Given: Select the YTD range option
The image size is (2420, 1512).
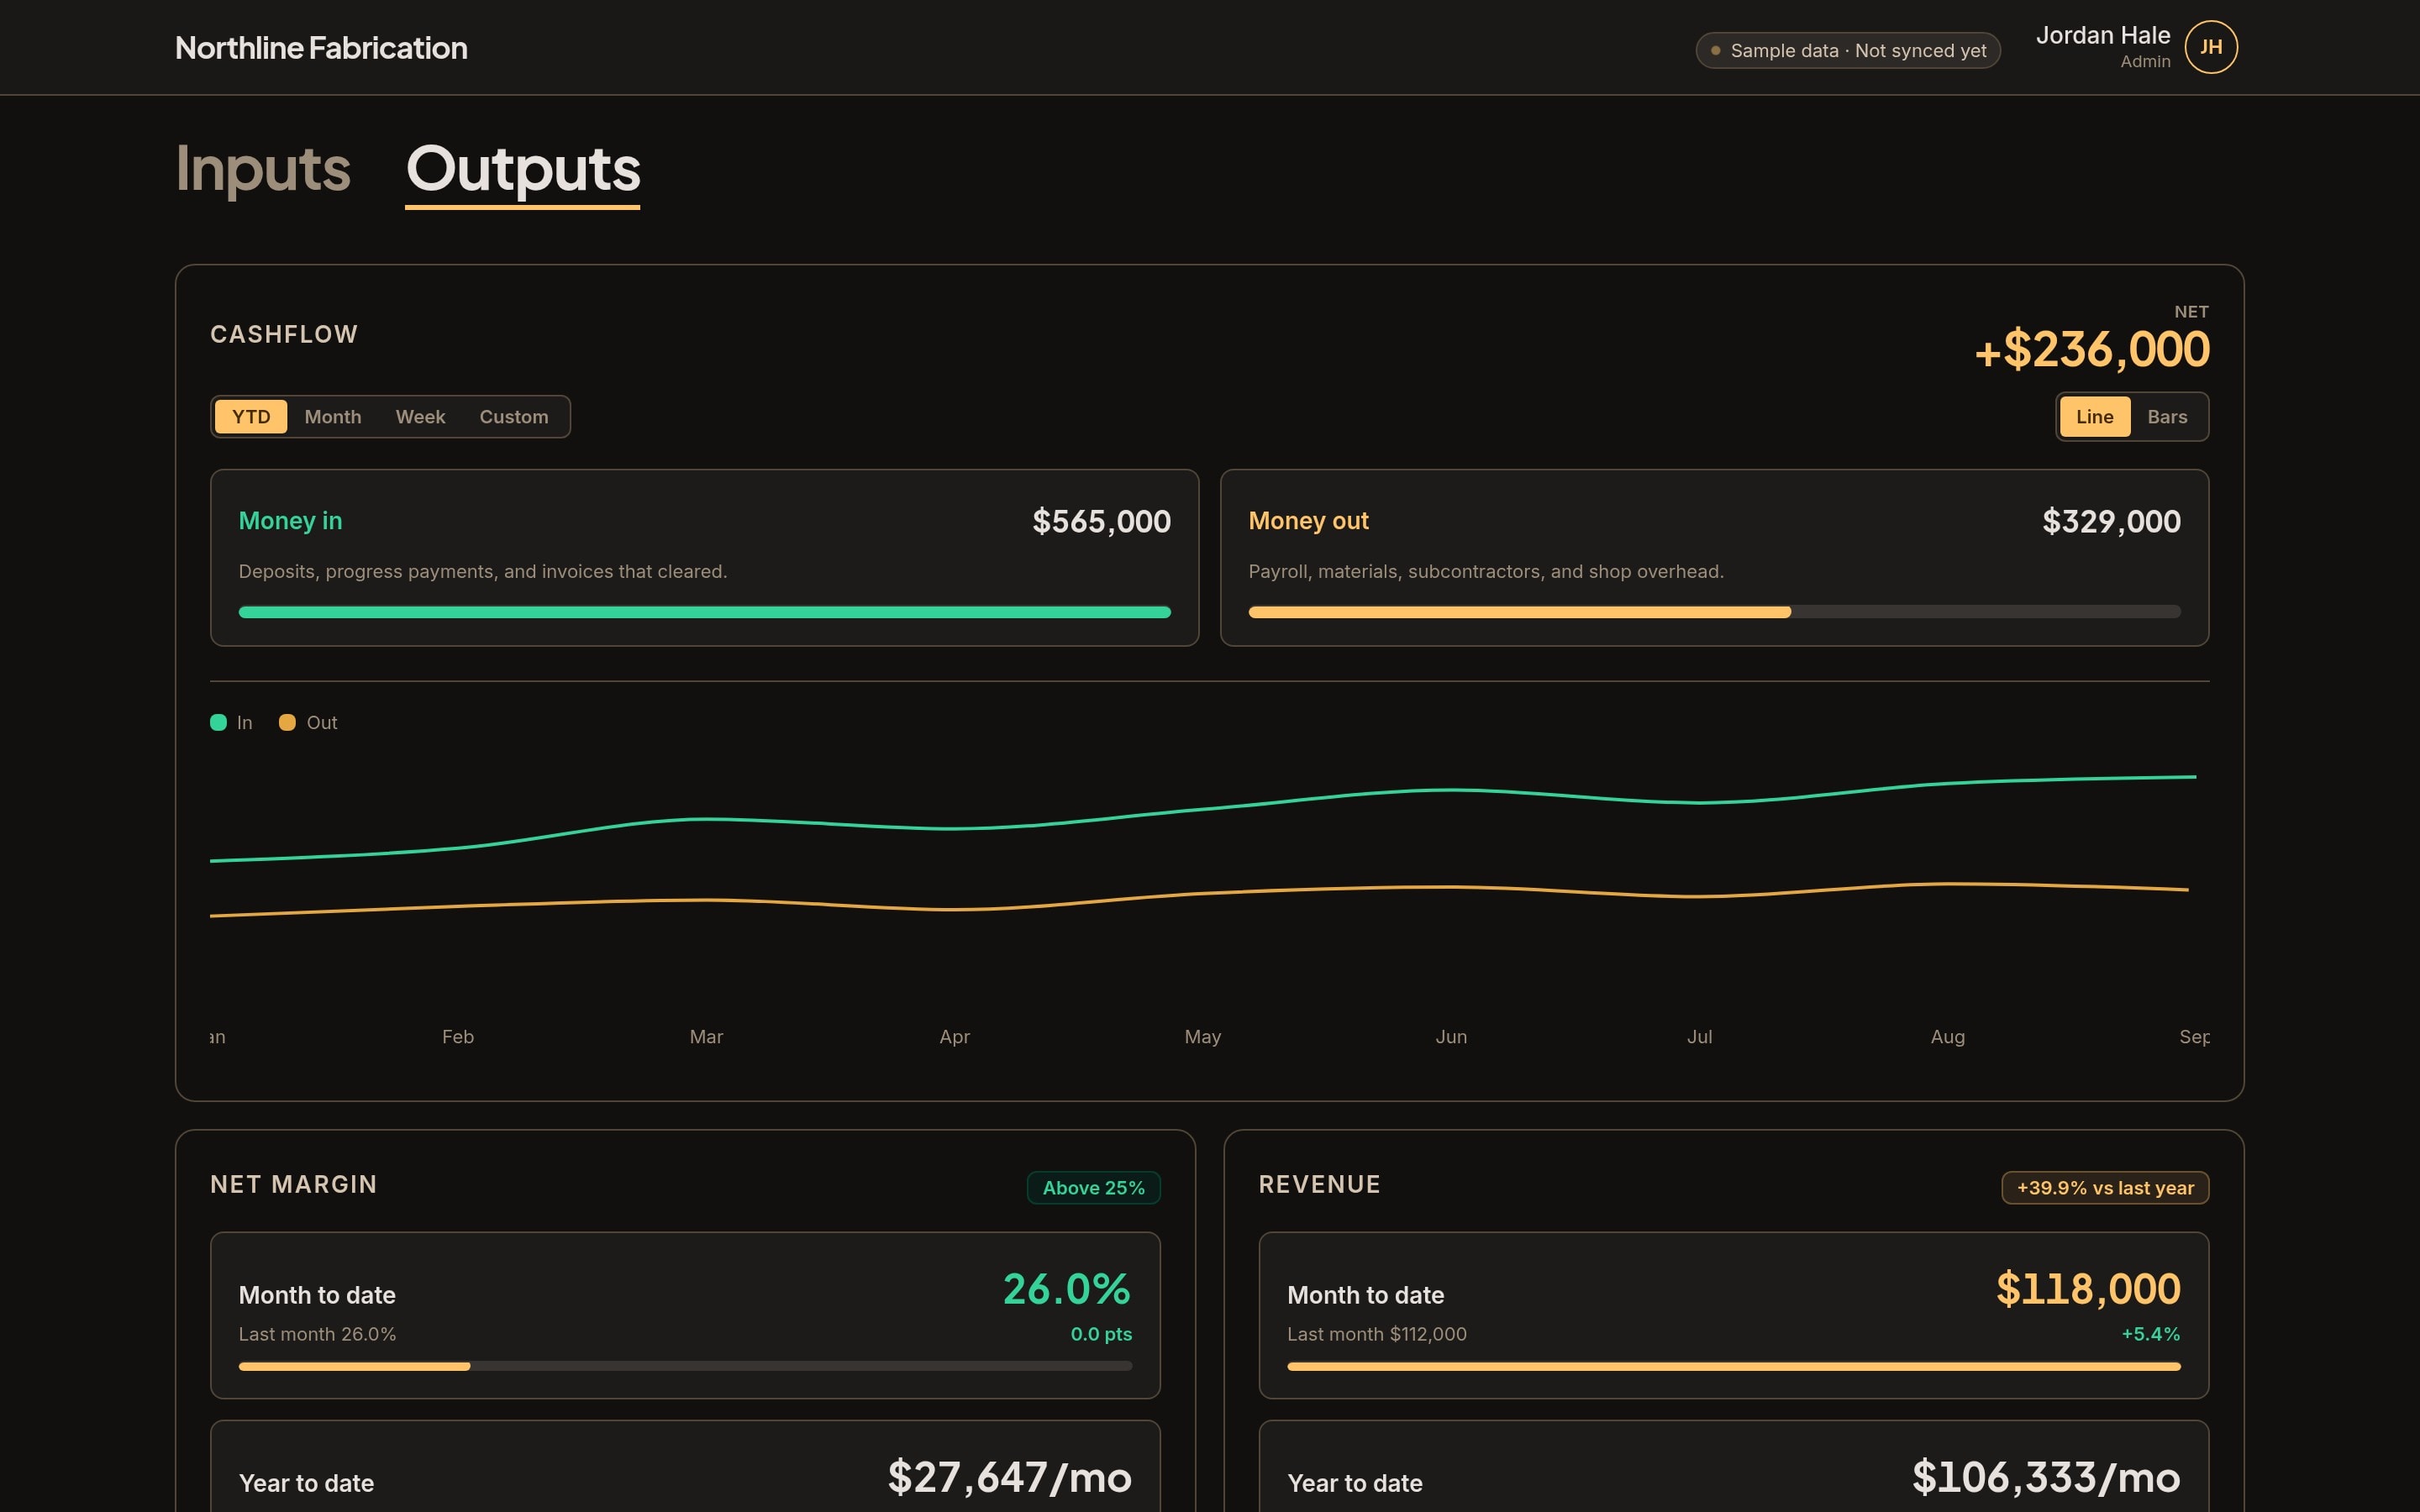Looking at the screenshot, I should pos(251,416).
